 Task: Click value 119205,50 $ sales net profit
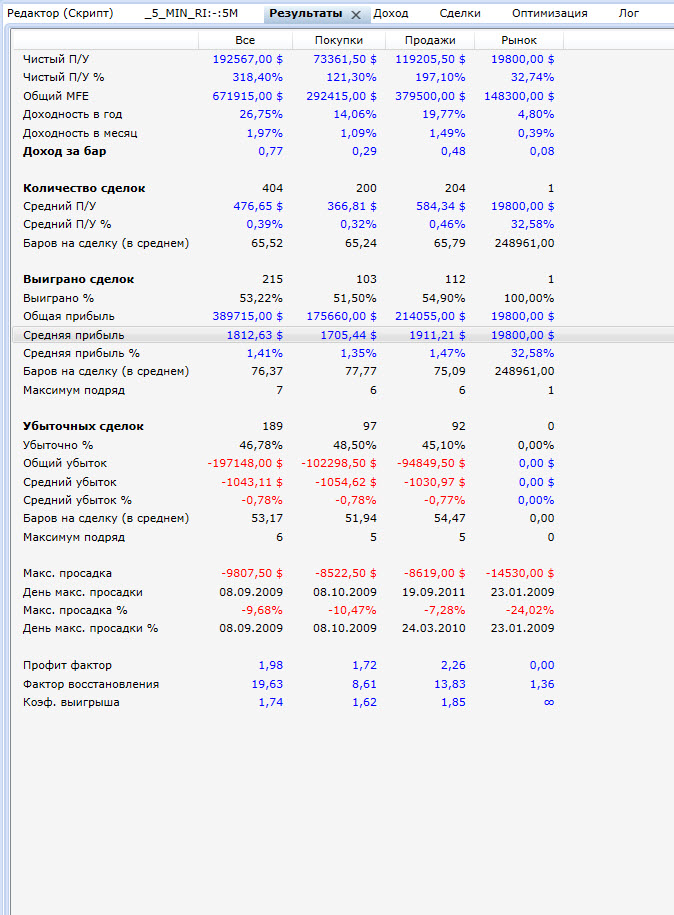[x=430, y=59]
